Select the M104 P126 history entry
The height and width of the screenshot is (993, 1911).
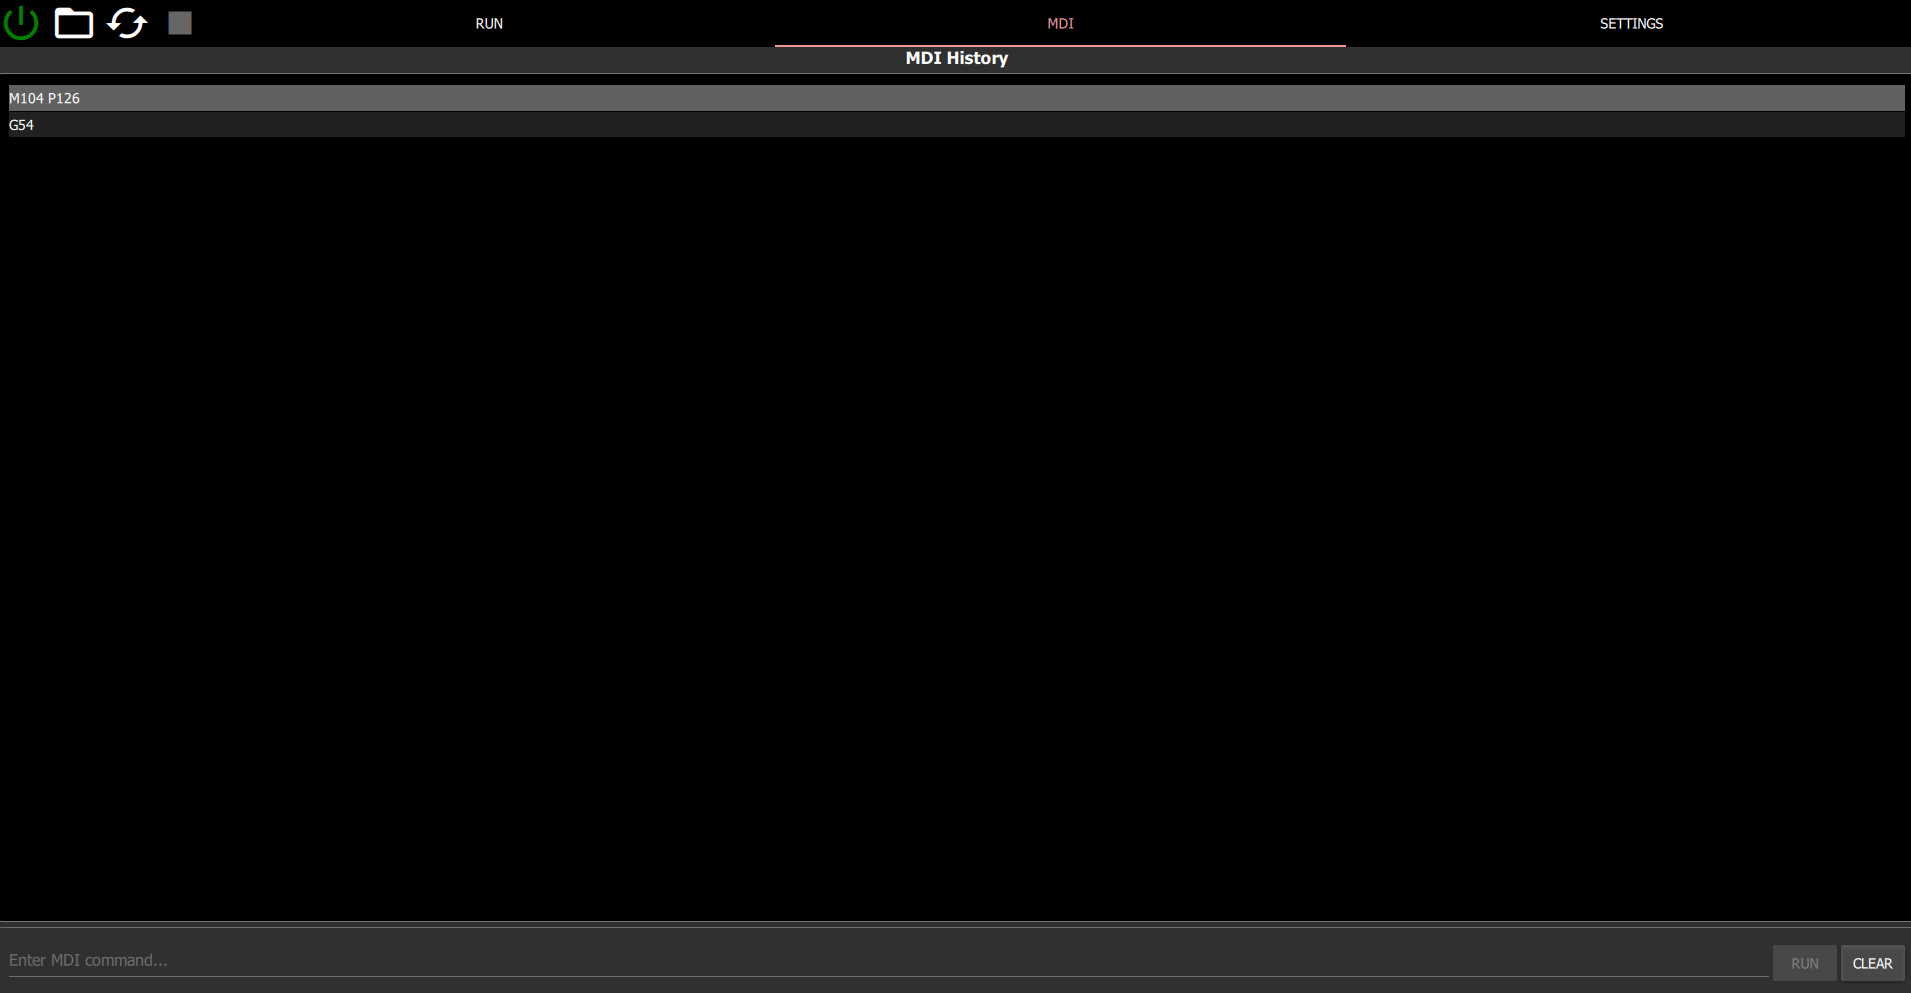click(956, 98)
